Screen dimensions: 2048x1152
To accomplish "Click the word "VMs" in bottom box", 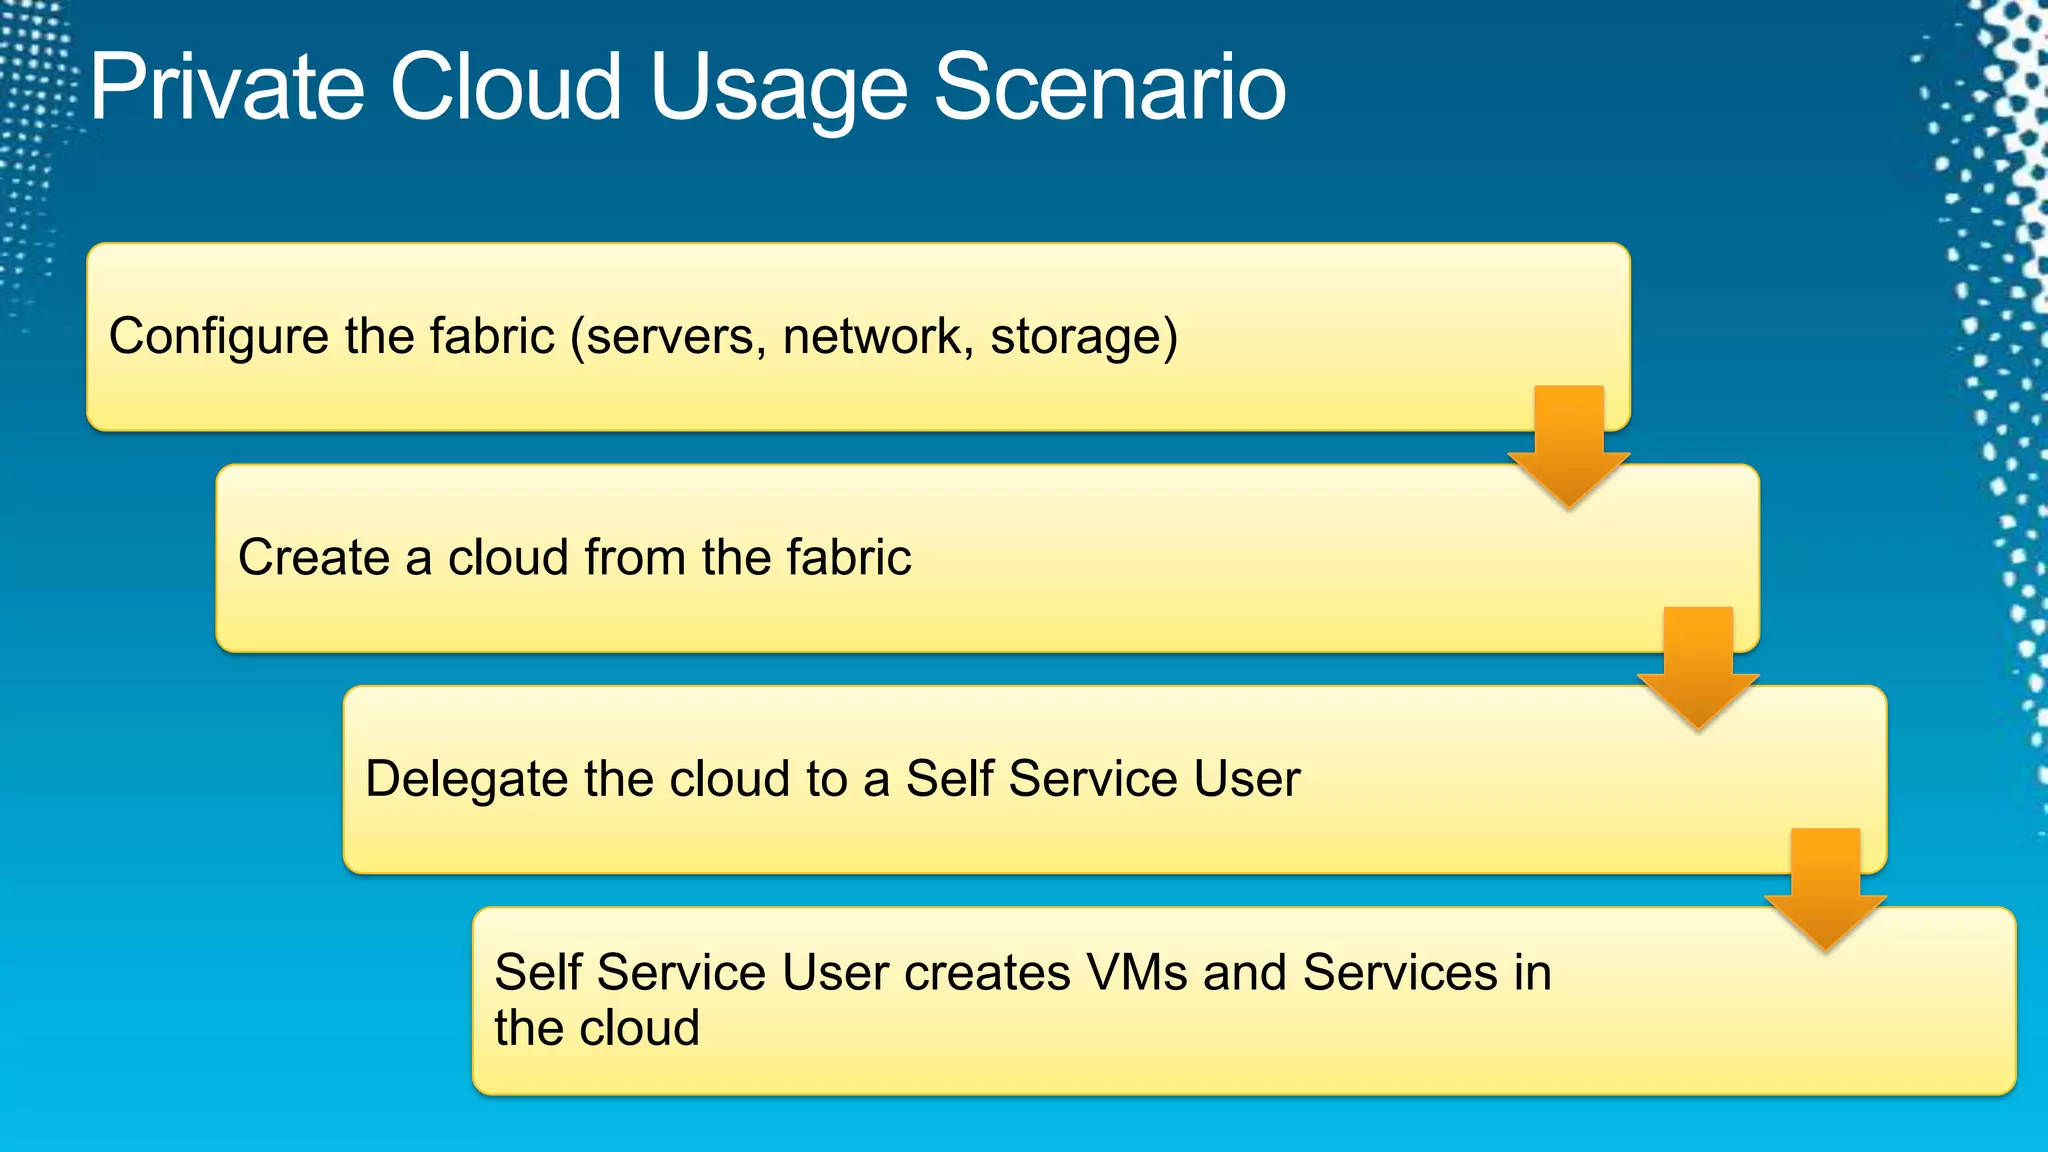I will click(x=1136, y=972).
